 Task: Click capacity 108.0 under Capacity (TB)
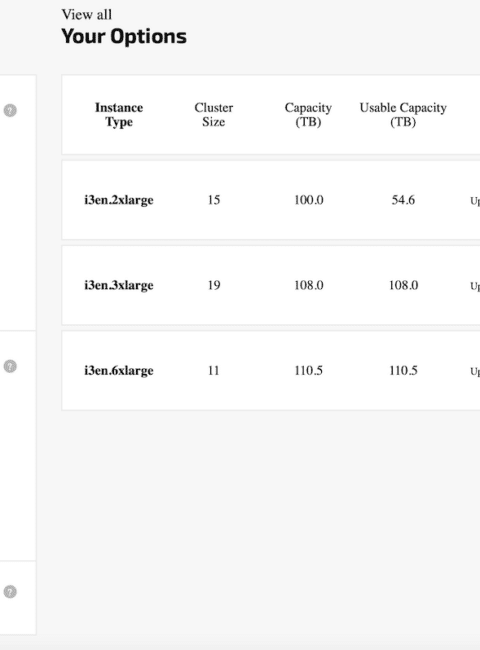(309, 286)
